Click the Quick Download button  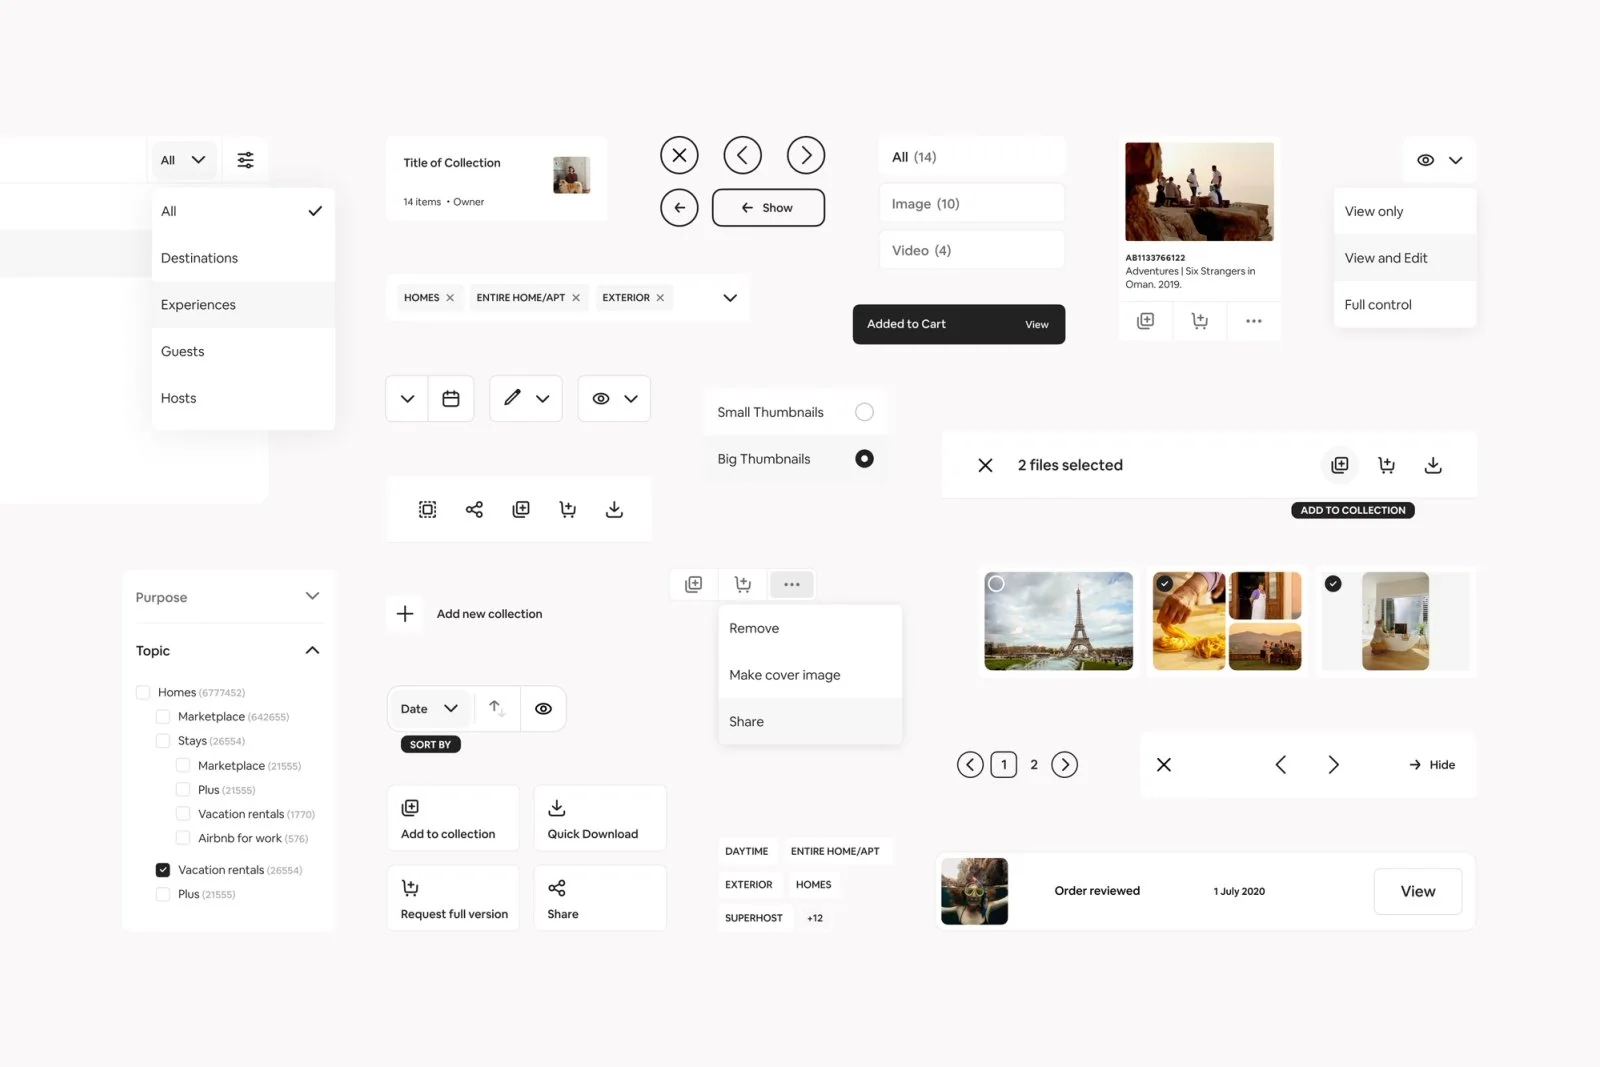[x=599, y=818]
